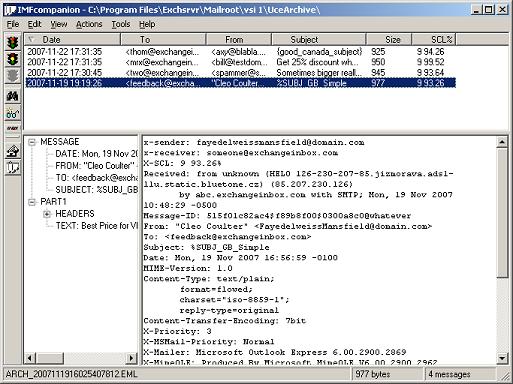Expand the HEADERS tree node

(47, 214)
